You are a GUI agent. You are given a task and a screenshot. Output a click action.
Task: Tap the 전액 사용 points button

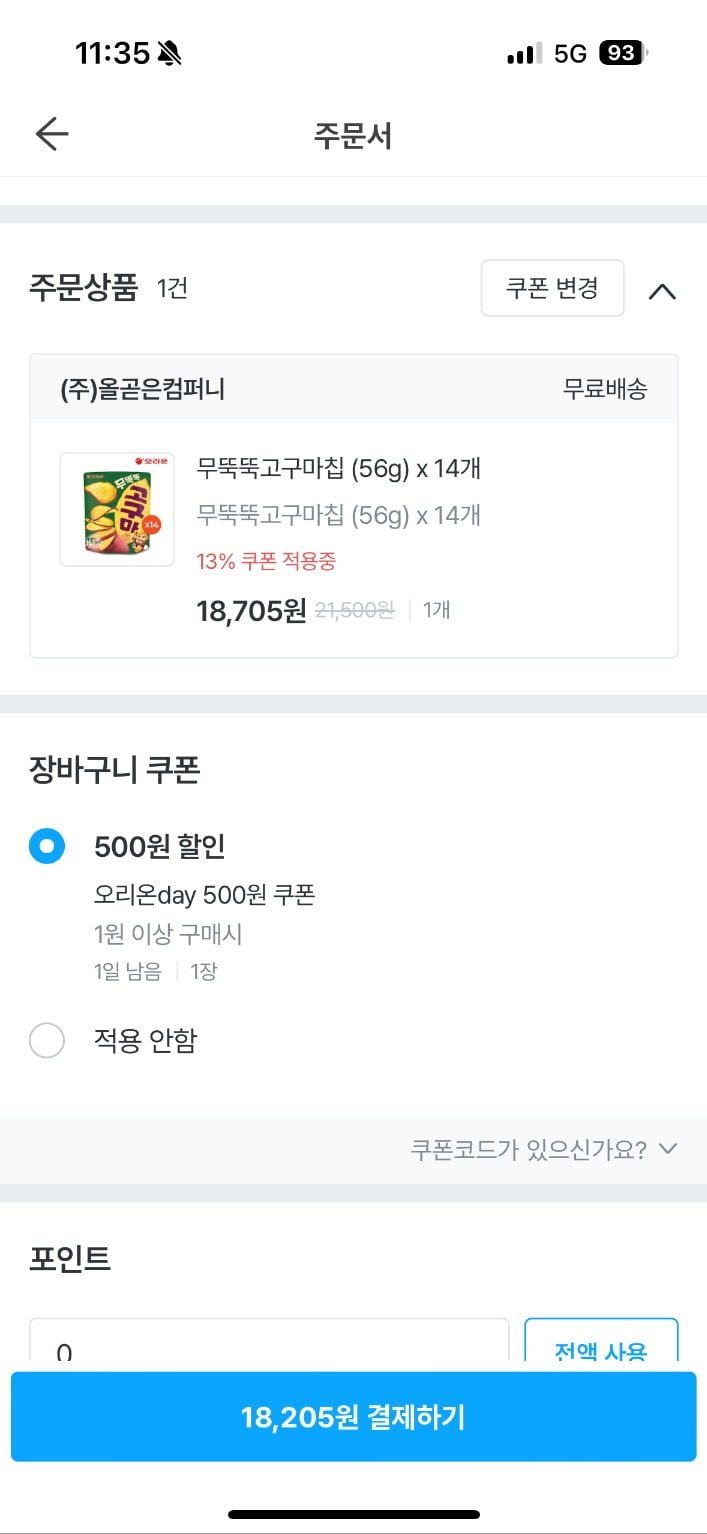(601, 1347)
